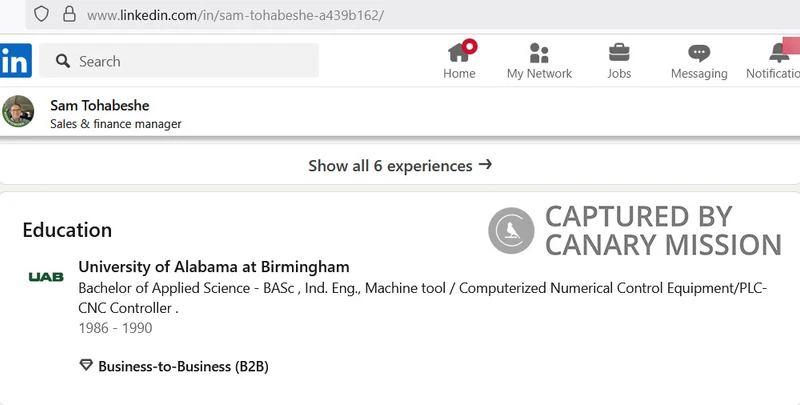
Task: Open the Notifications bell icon
Action: click(779, 53)
